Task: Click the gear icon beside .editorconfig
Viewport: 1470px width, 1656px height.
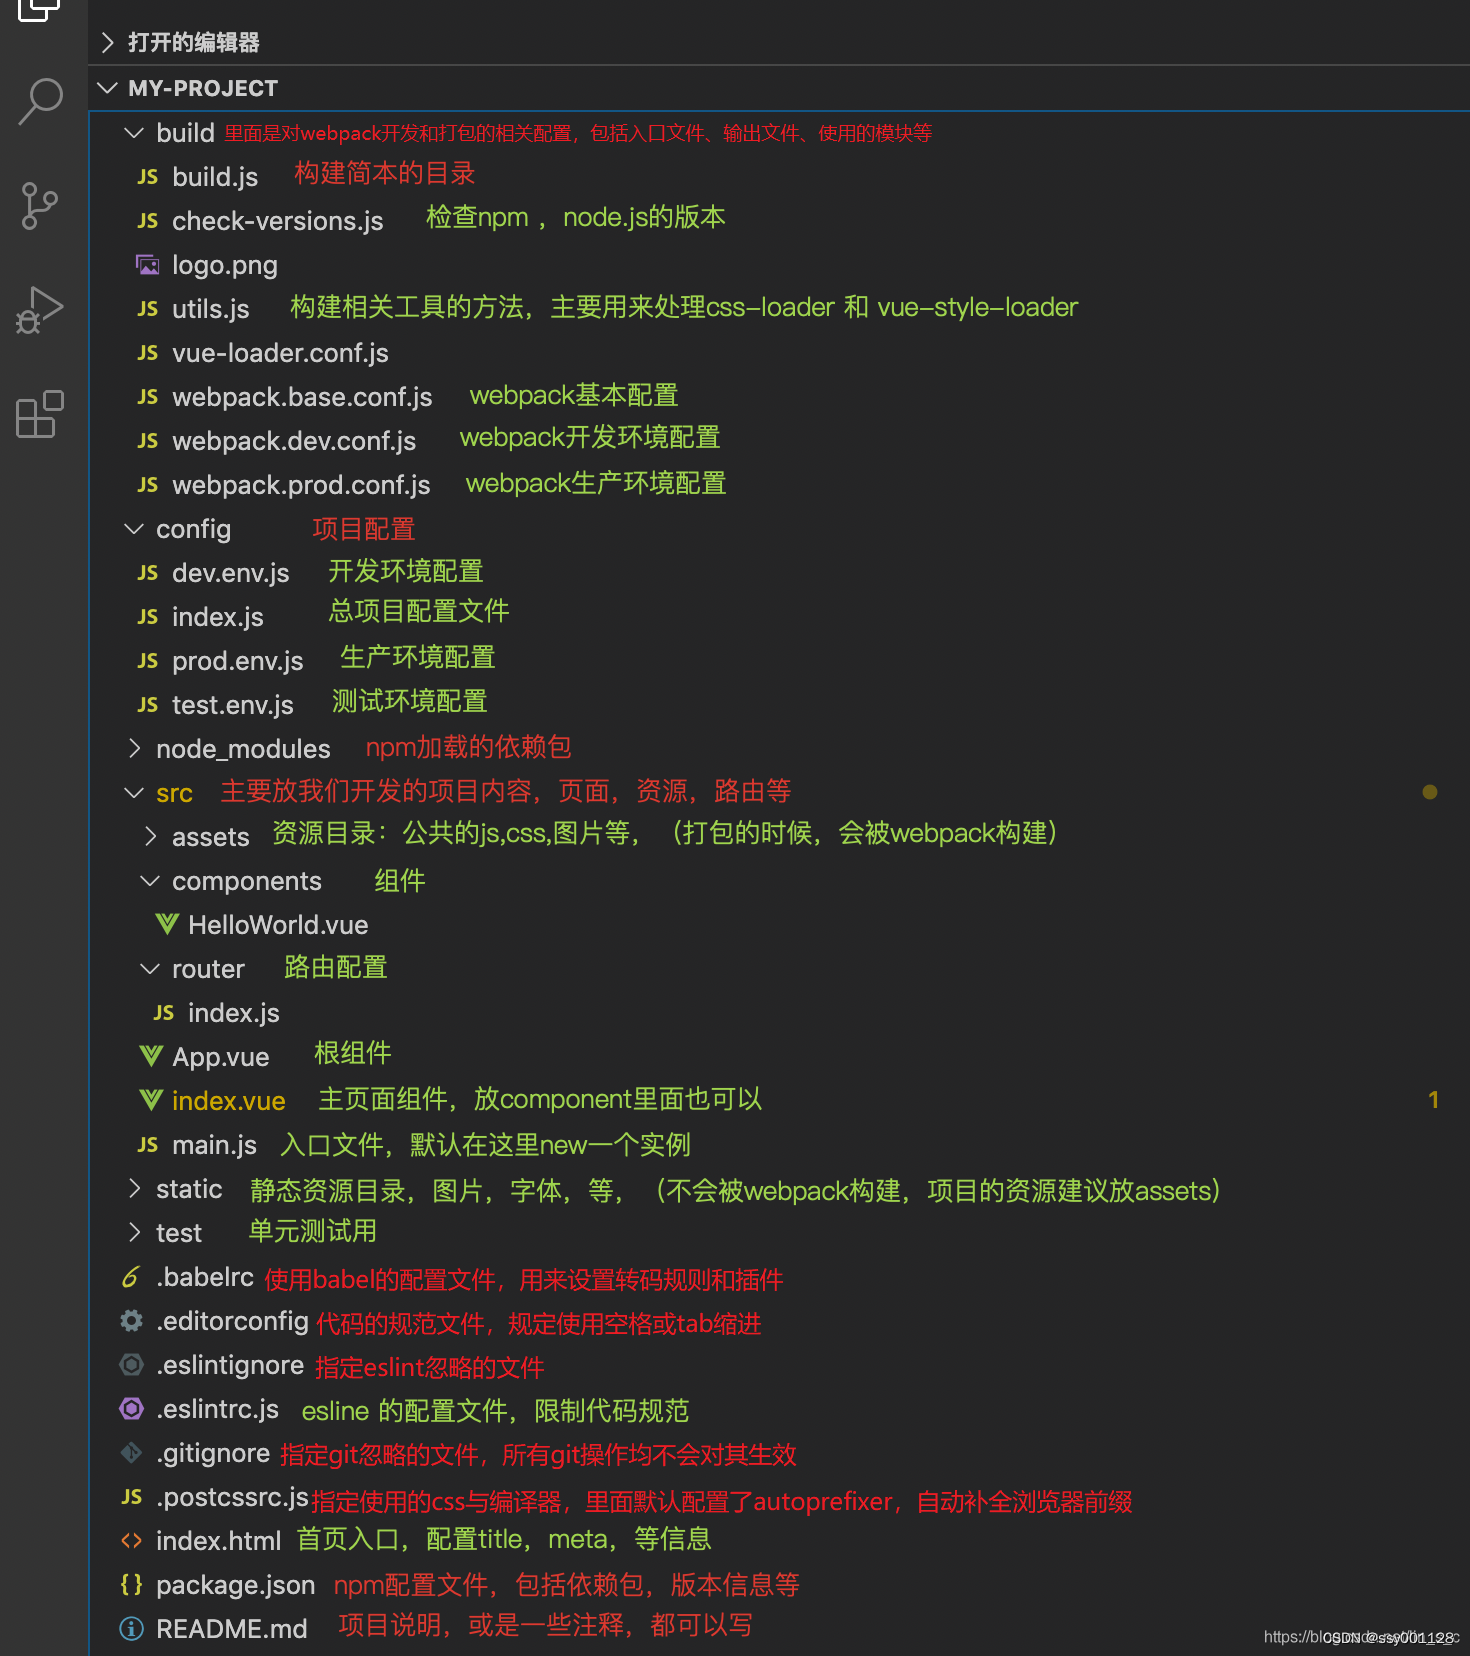Action: pyautogui.click(x=131, y=1321)
